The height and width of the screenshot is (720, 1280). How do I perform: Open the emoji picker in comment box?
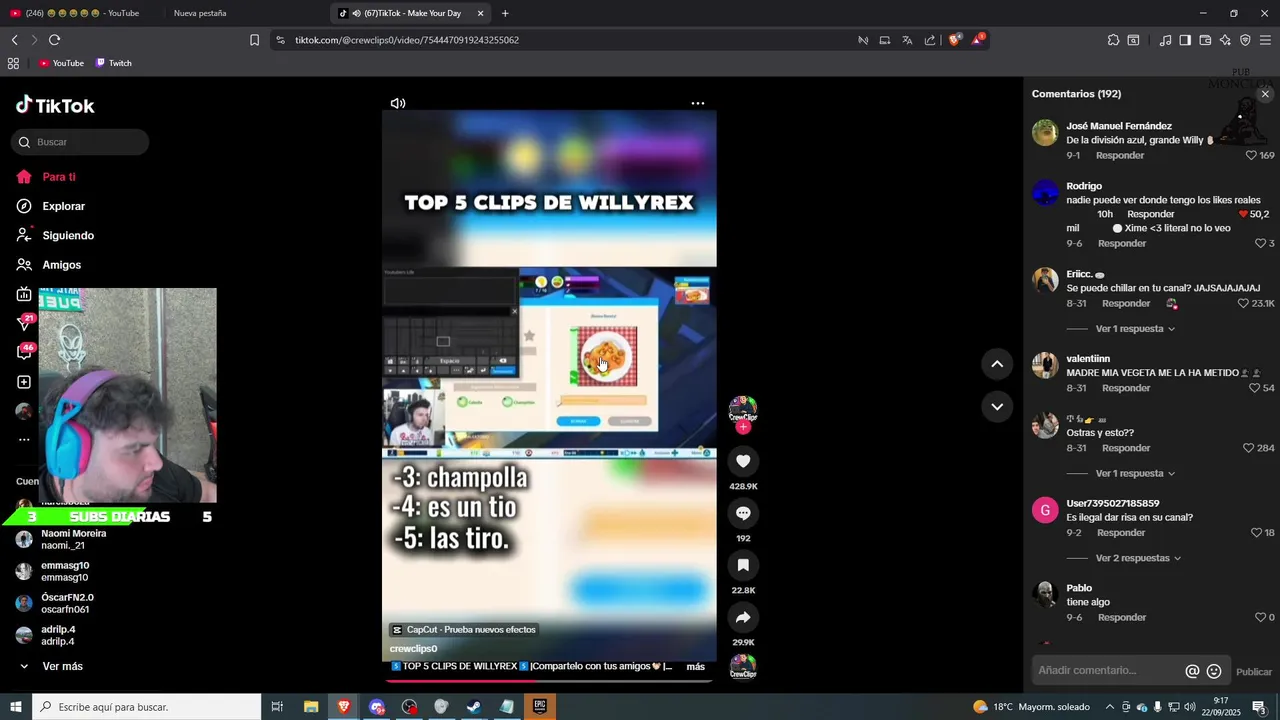click(x=1214, y=671)
